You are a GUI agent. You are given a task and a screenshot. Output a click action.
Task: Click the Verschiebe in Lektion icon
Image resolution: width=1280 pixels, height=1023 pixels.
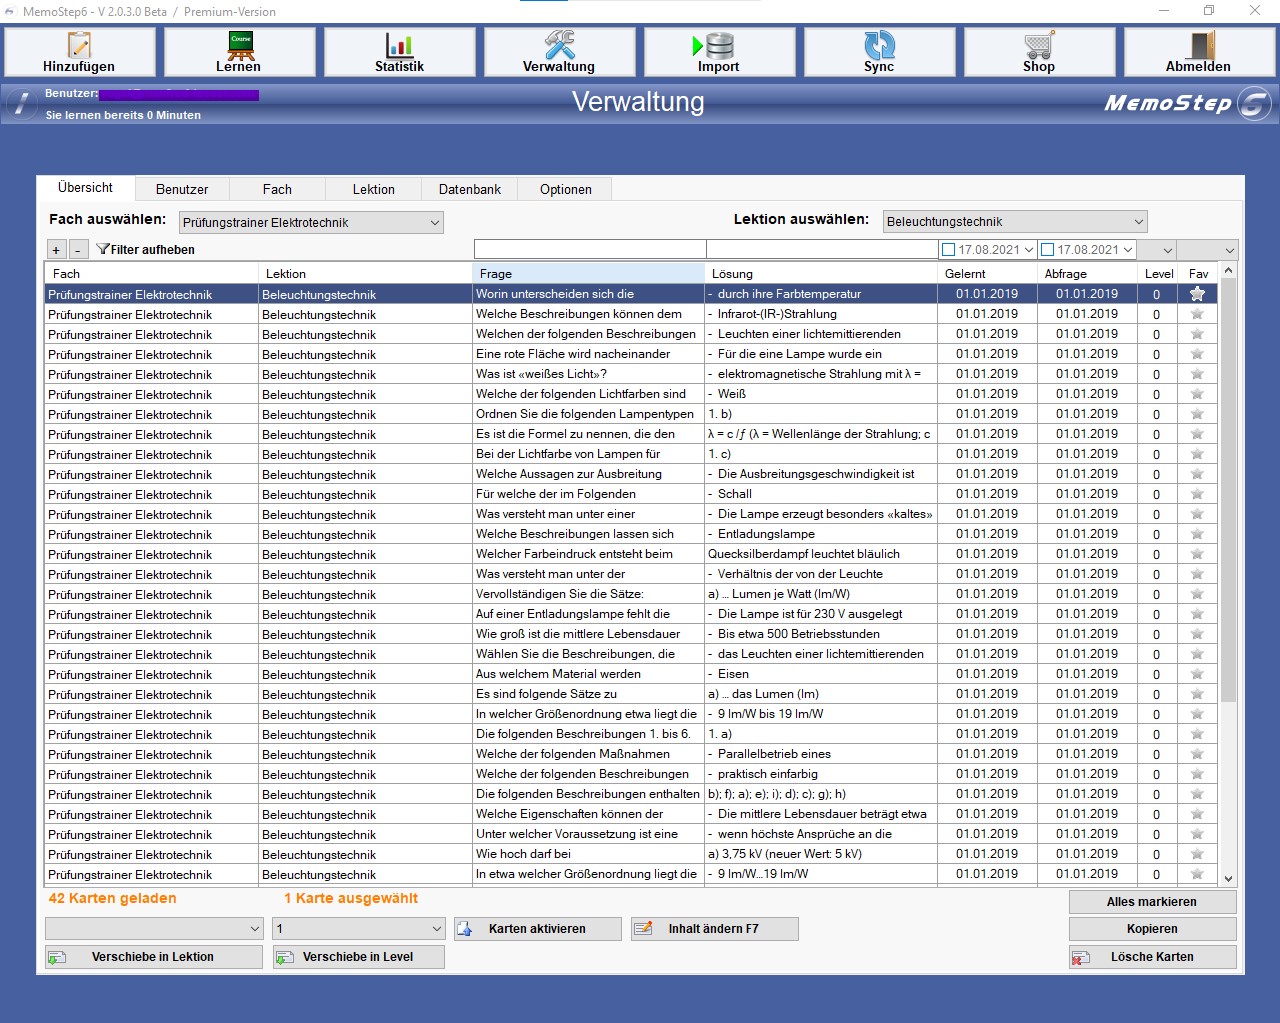pos(57,957)
